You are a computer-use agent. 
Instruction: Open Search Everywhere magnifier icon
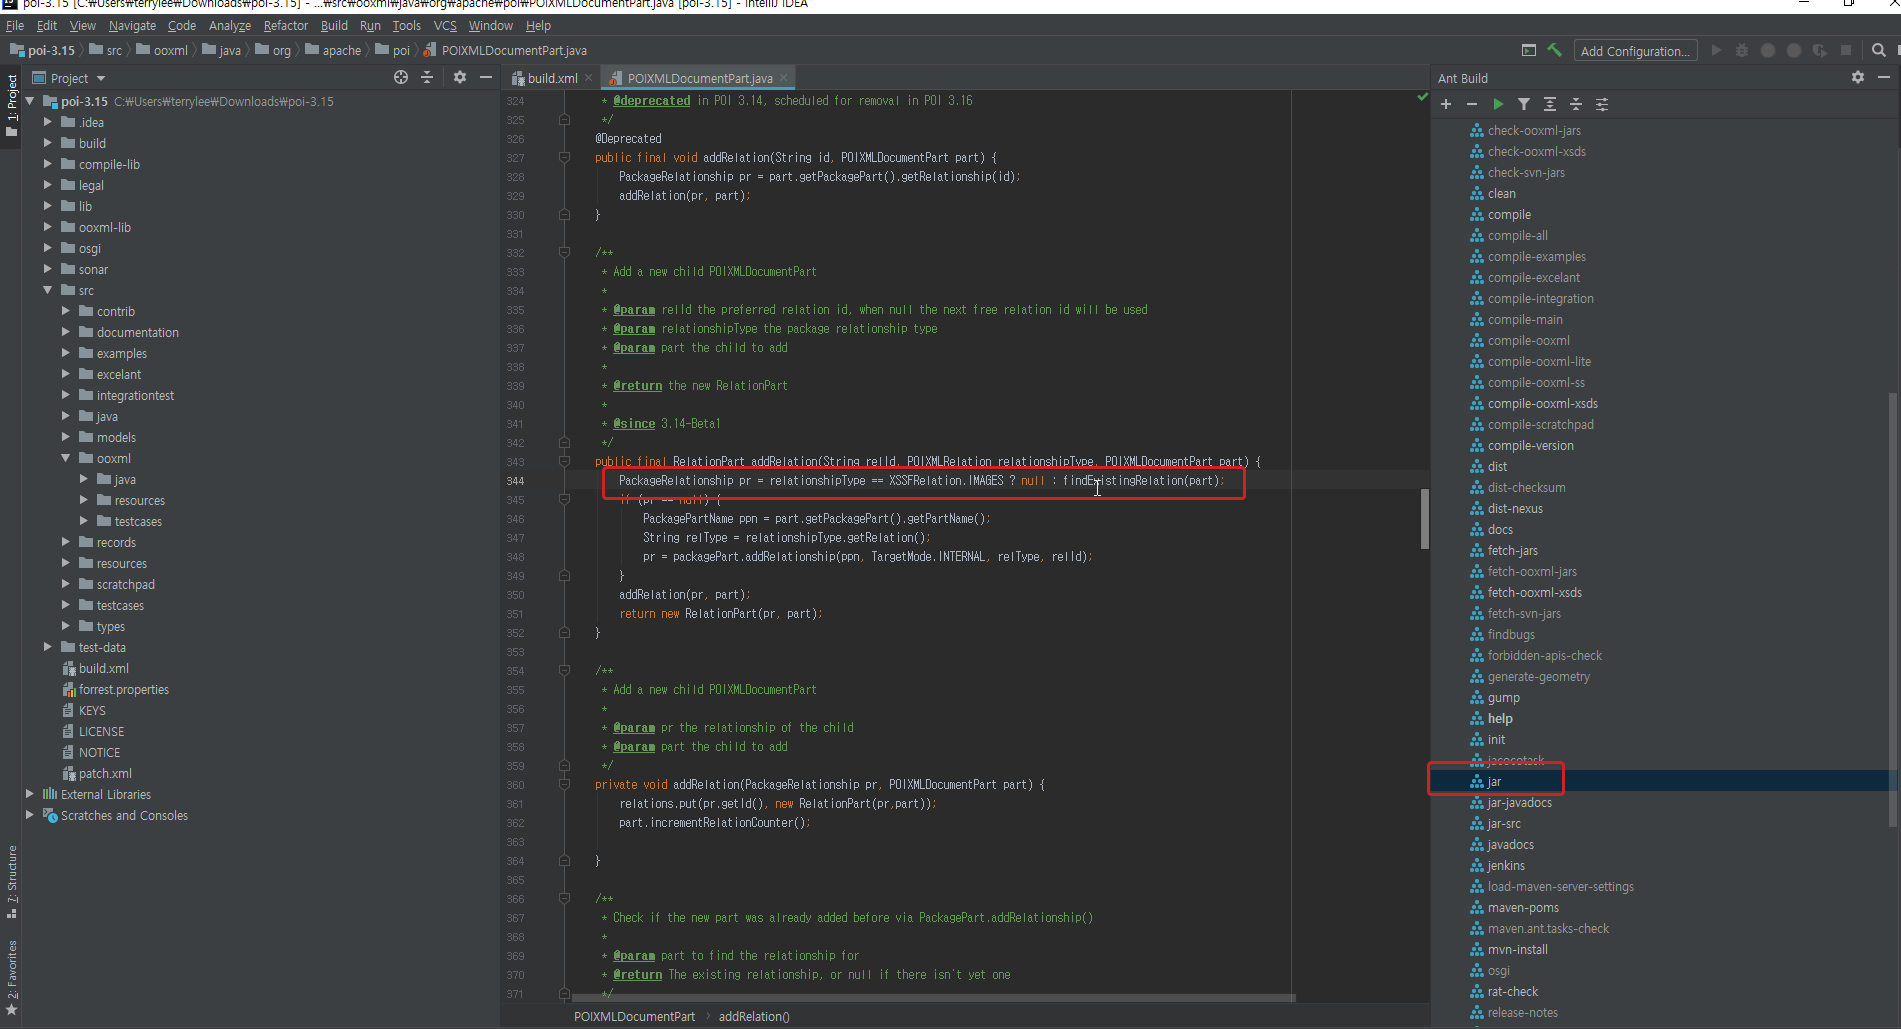pos(1879,50)
